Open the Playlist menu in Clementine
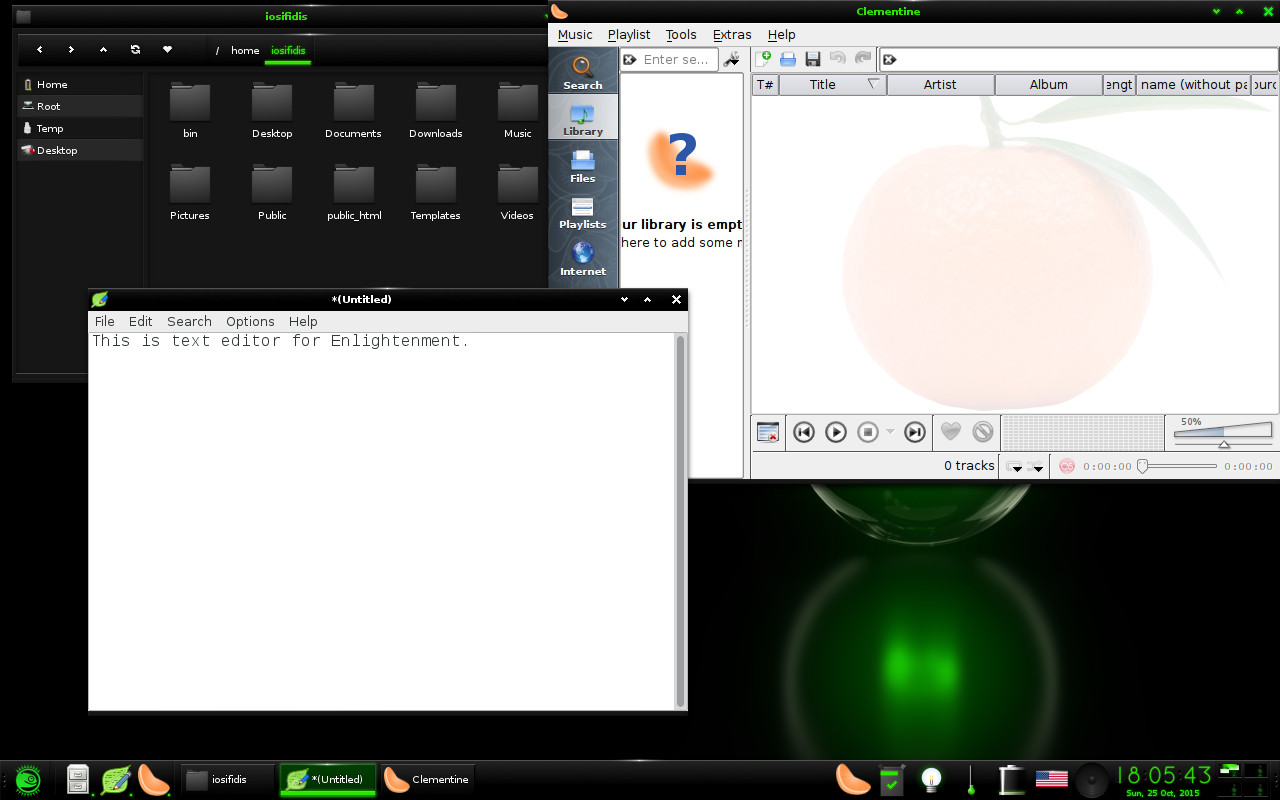The height and width of the screenshot is (800, 1280). pos(628,35)
